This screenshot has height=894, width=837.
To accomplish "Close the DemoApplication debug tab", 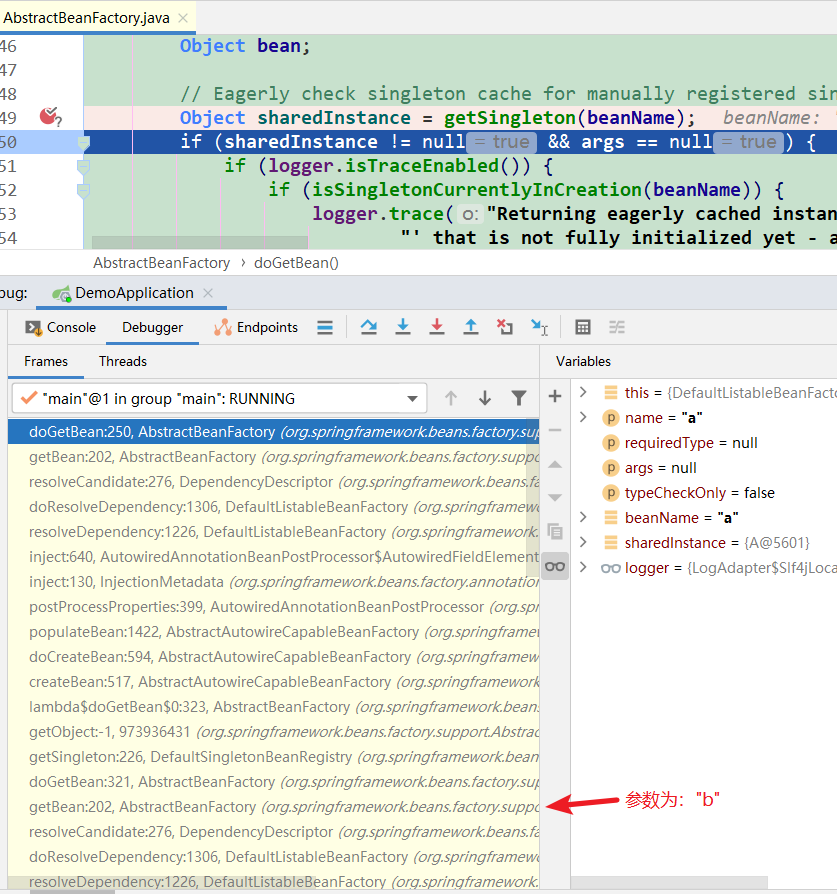I will [208, 293].
